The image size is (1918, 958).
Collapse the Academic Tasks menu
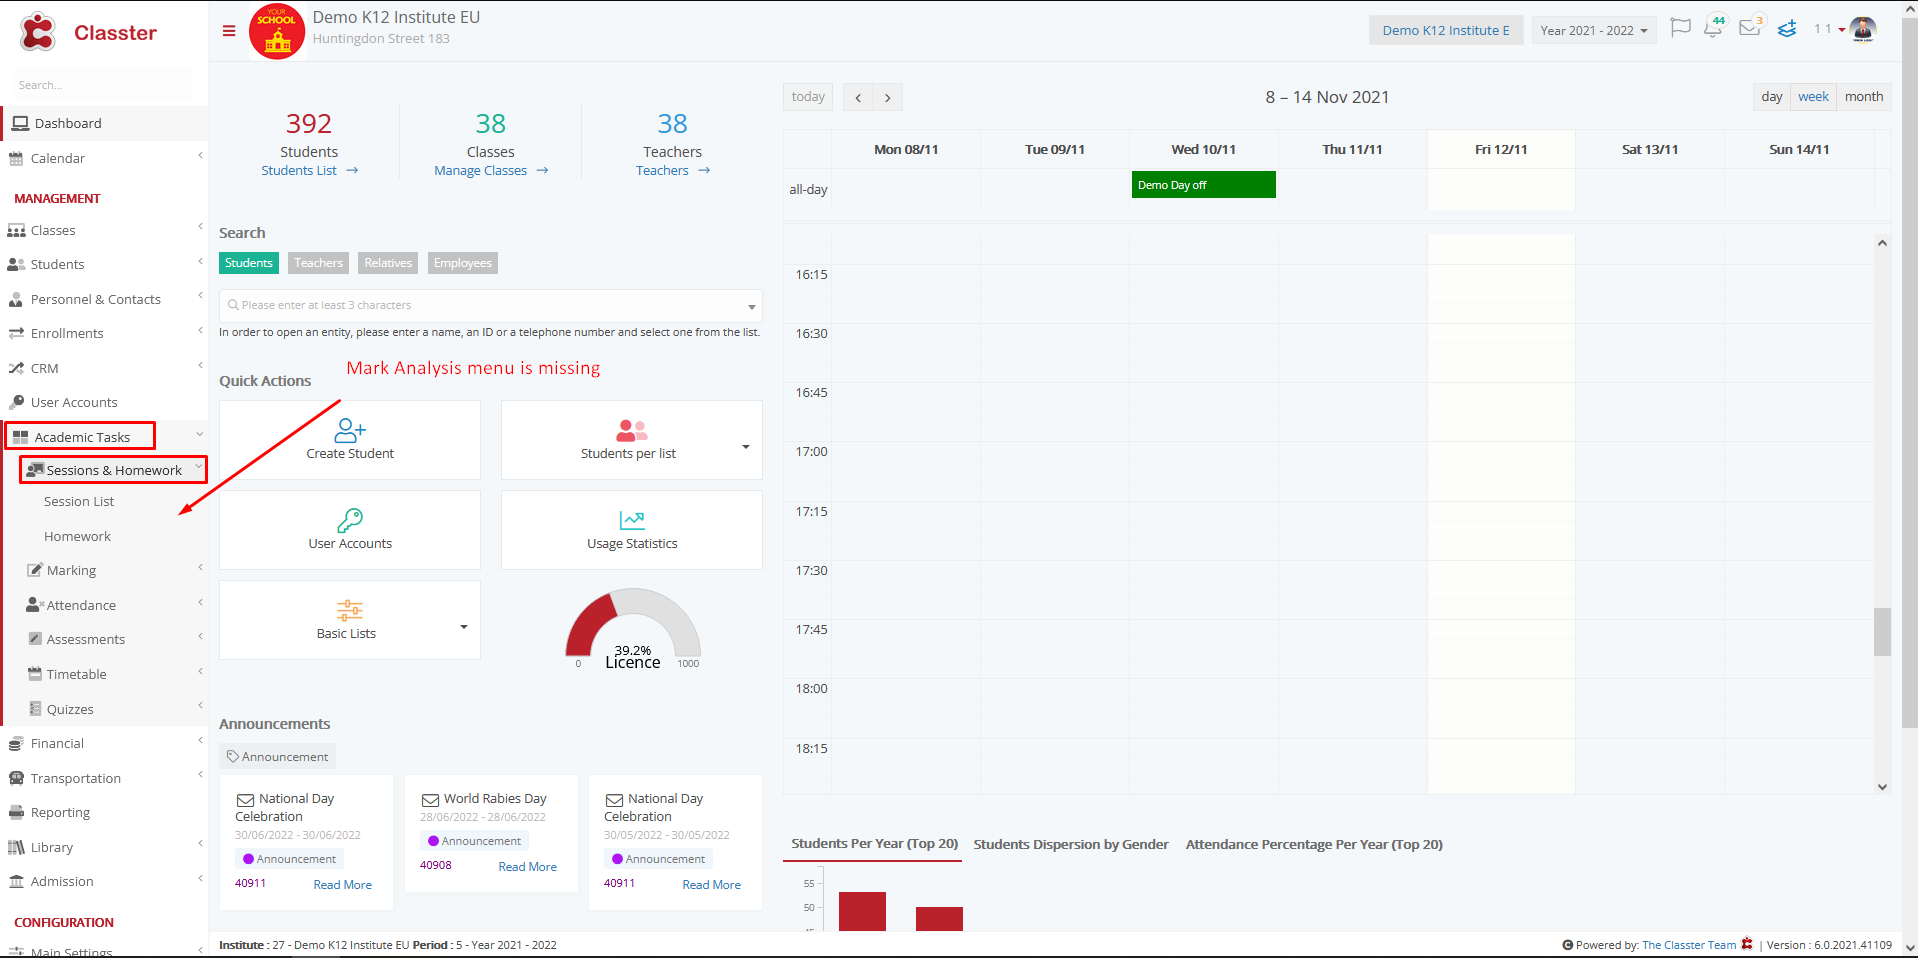pos(199,434)
